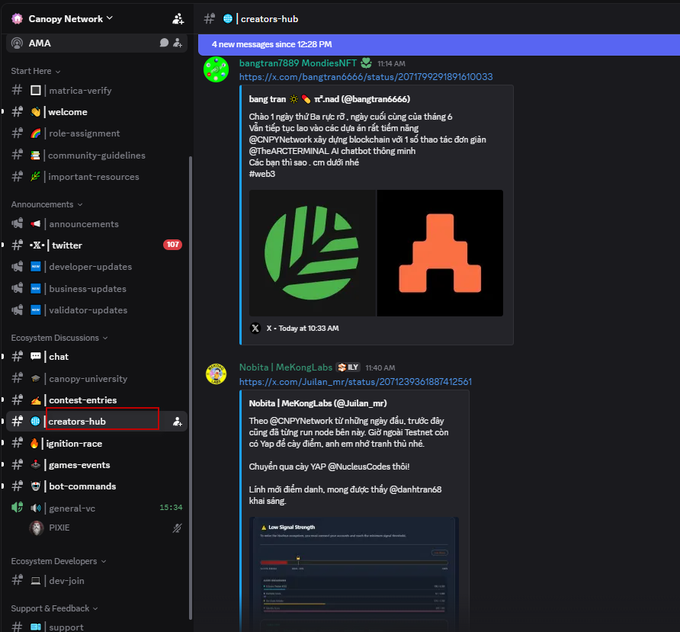Open the AMA stage channel
Screen dimensions: 680x632
[x=96, y=43]
